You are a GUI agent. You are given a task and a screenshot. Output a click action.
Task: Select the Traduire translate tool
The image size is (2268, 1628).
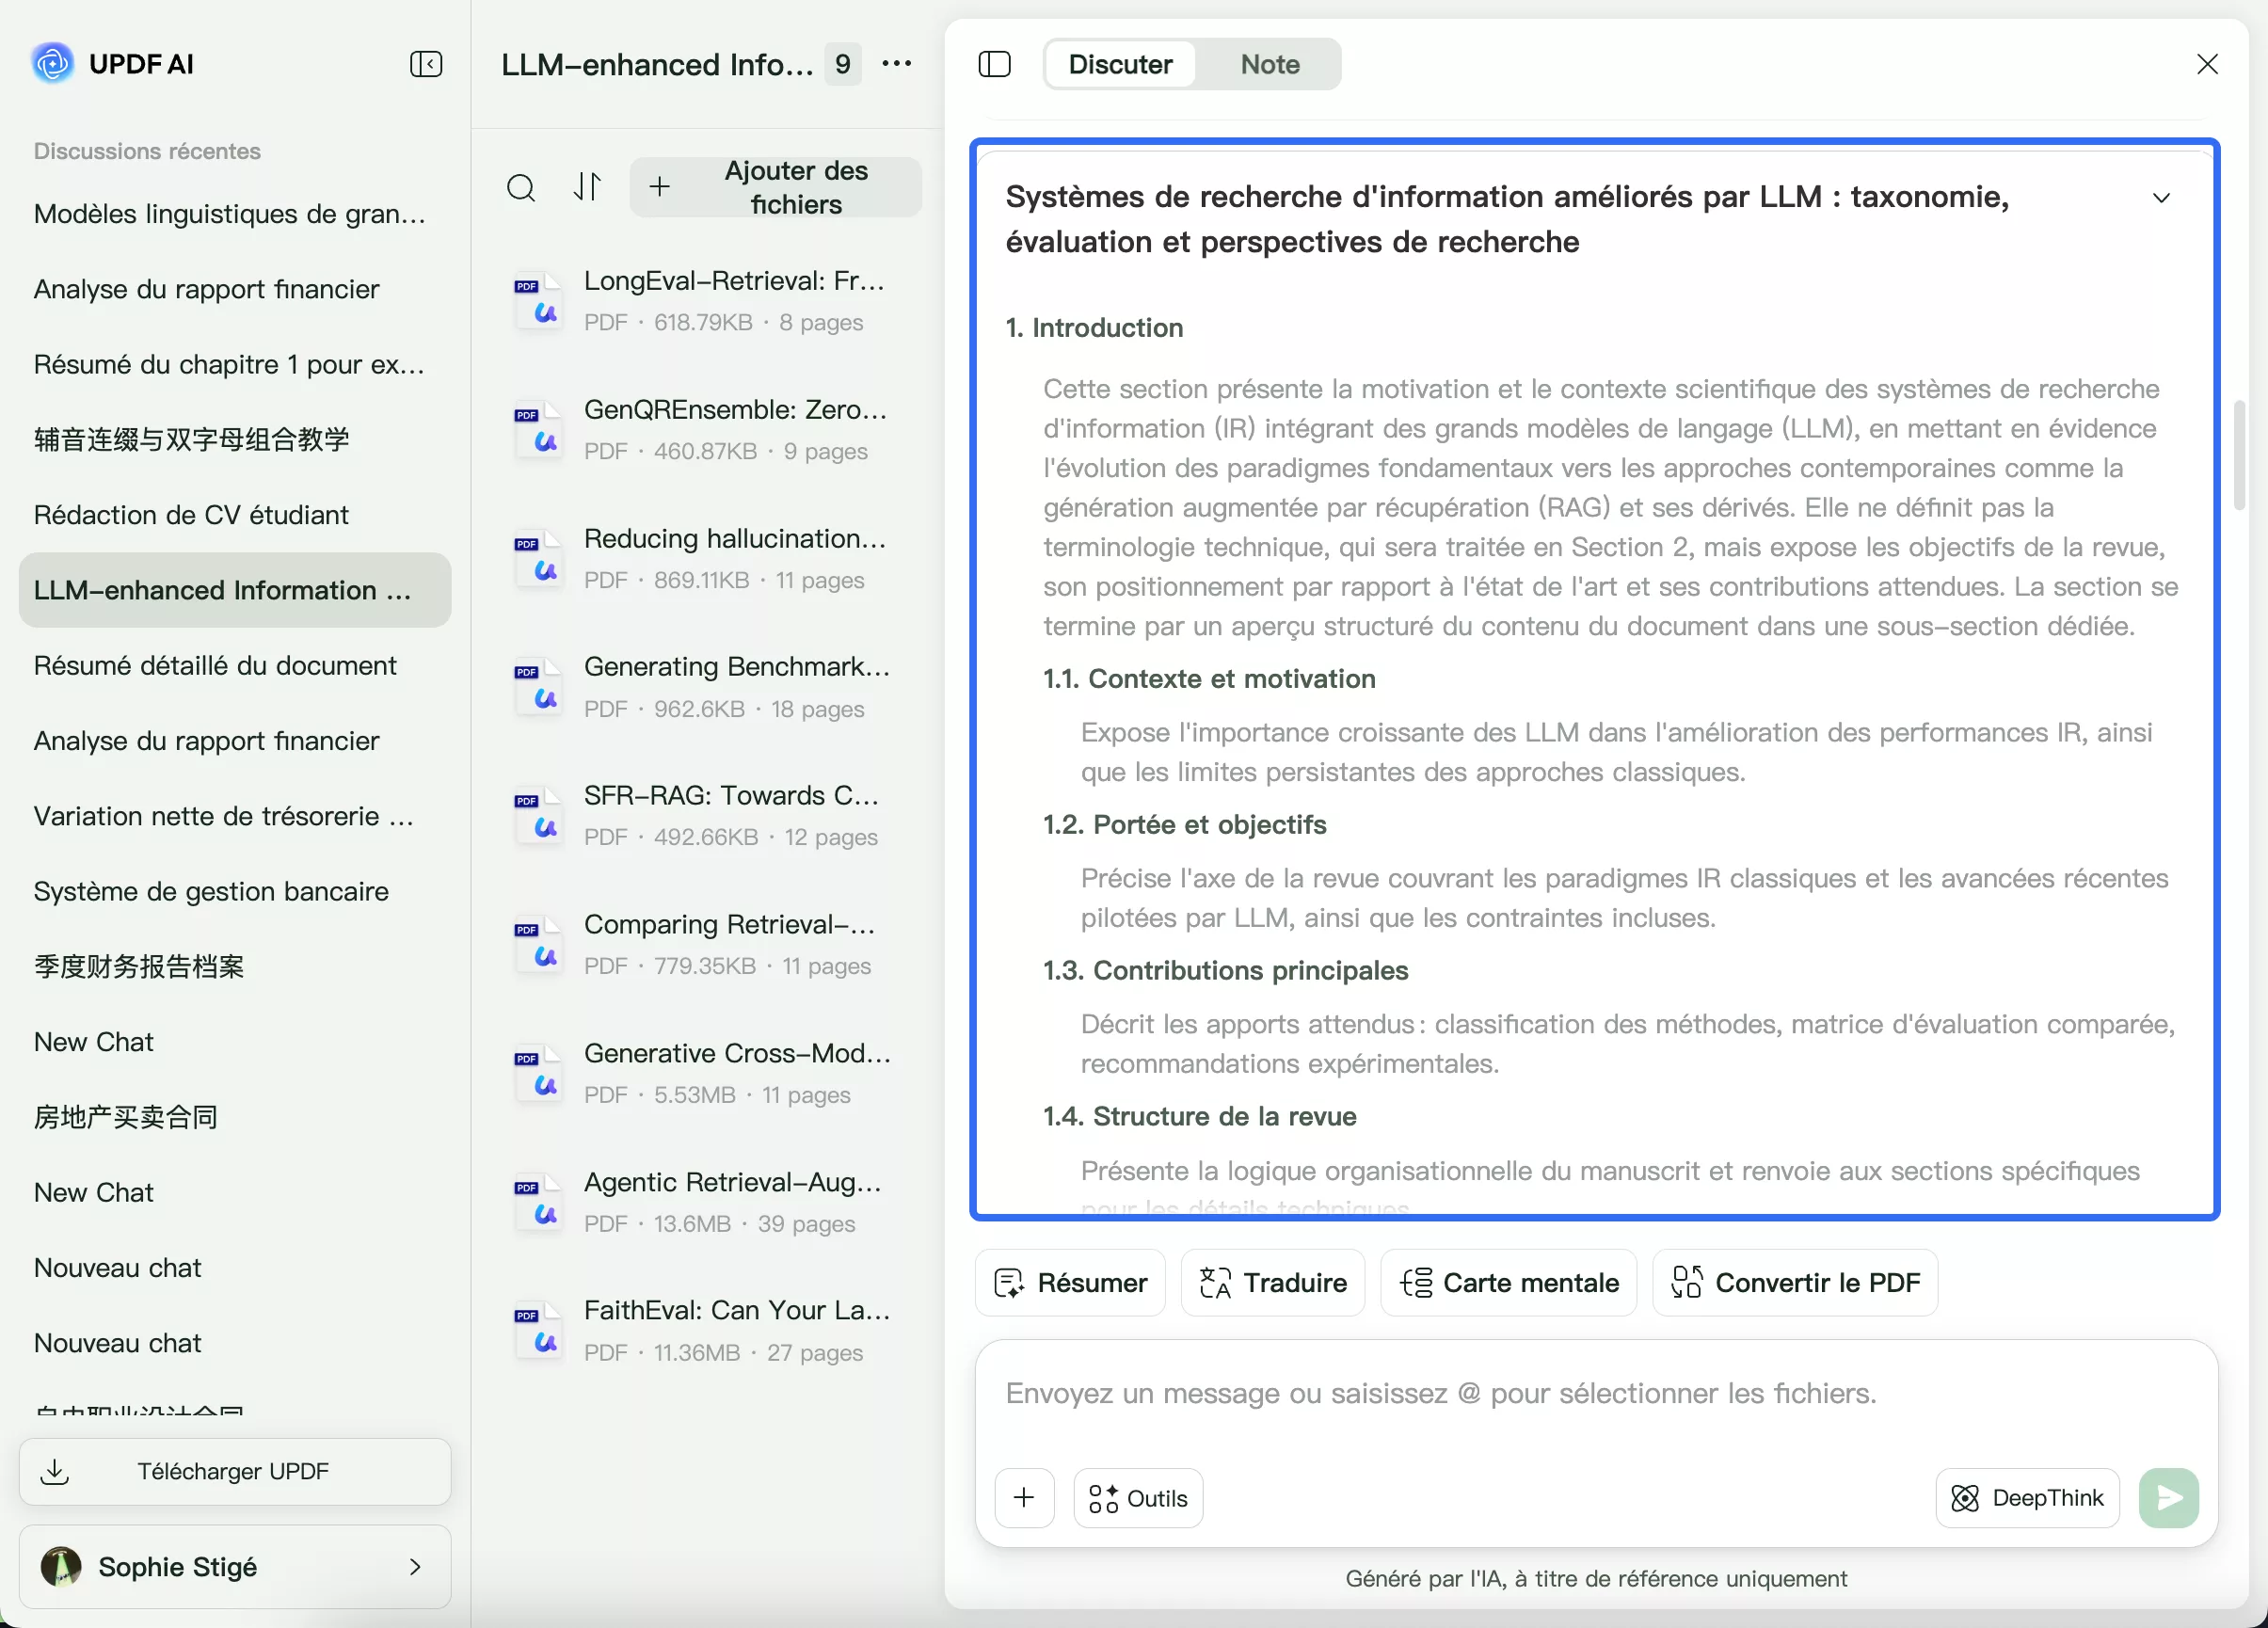[1271, 1283]
